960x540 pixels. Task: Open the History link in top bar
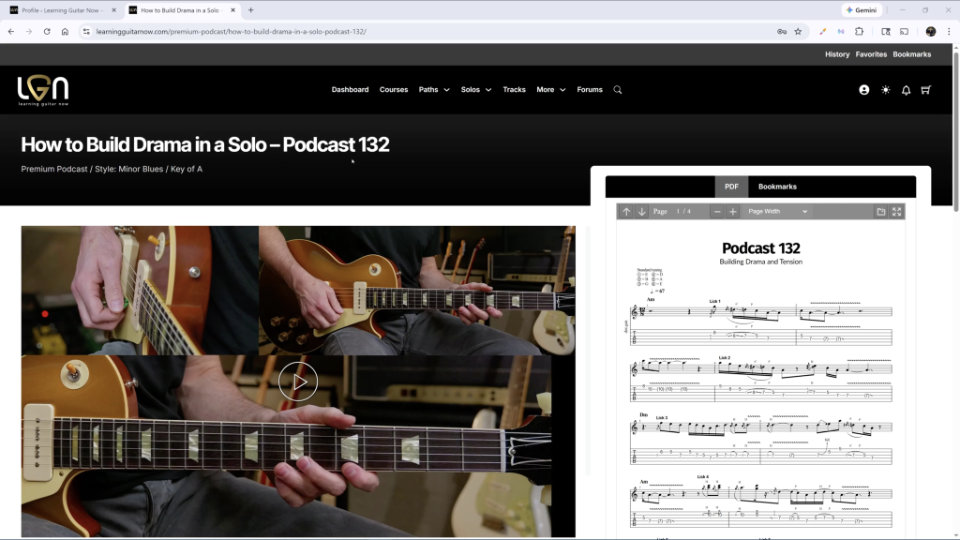(x=837, y=54)
